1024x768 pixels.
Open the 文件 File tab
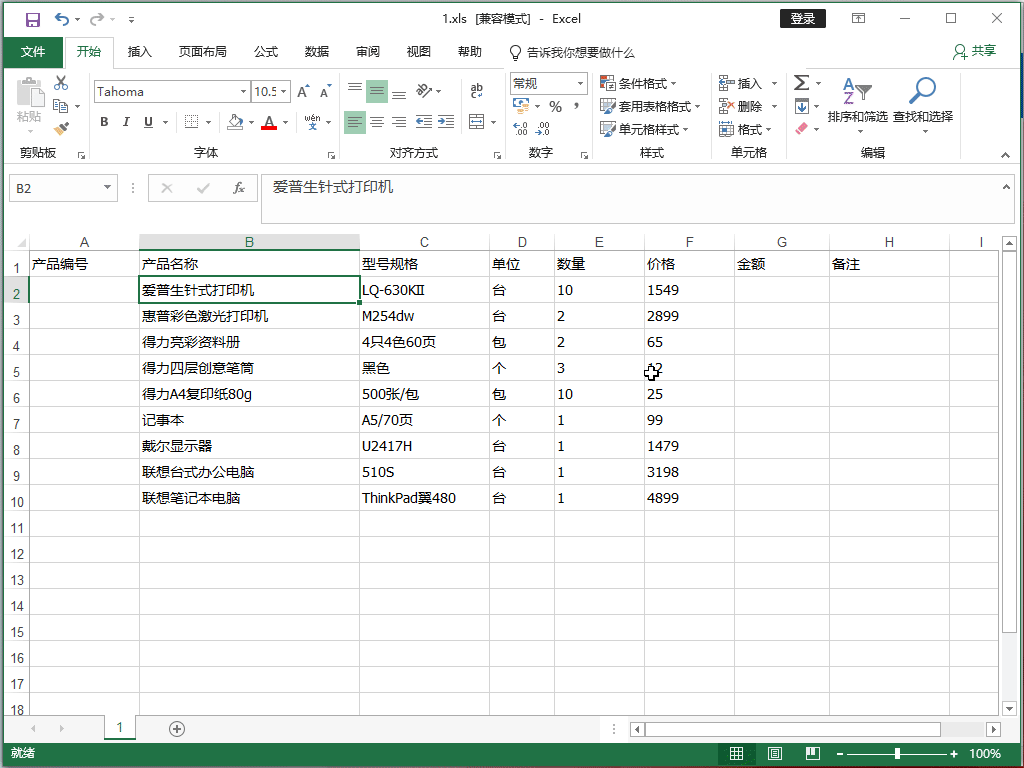tap(33, 52)
